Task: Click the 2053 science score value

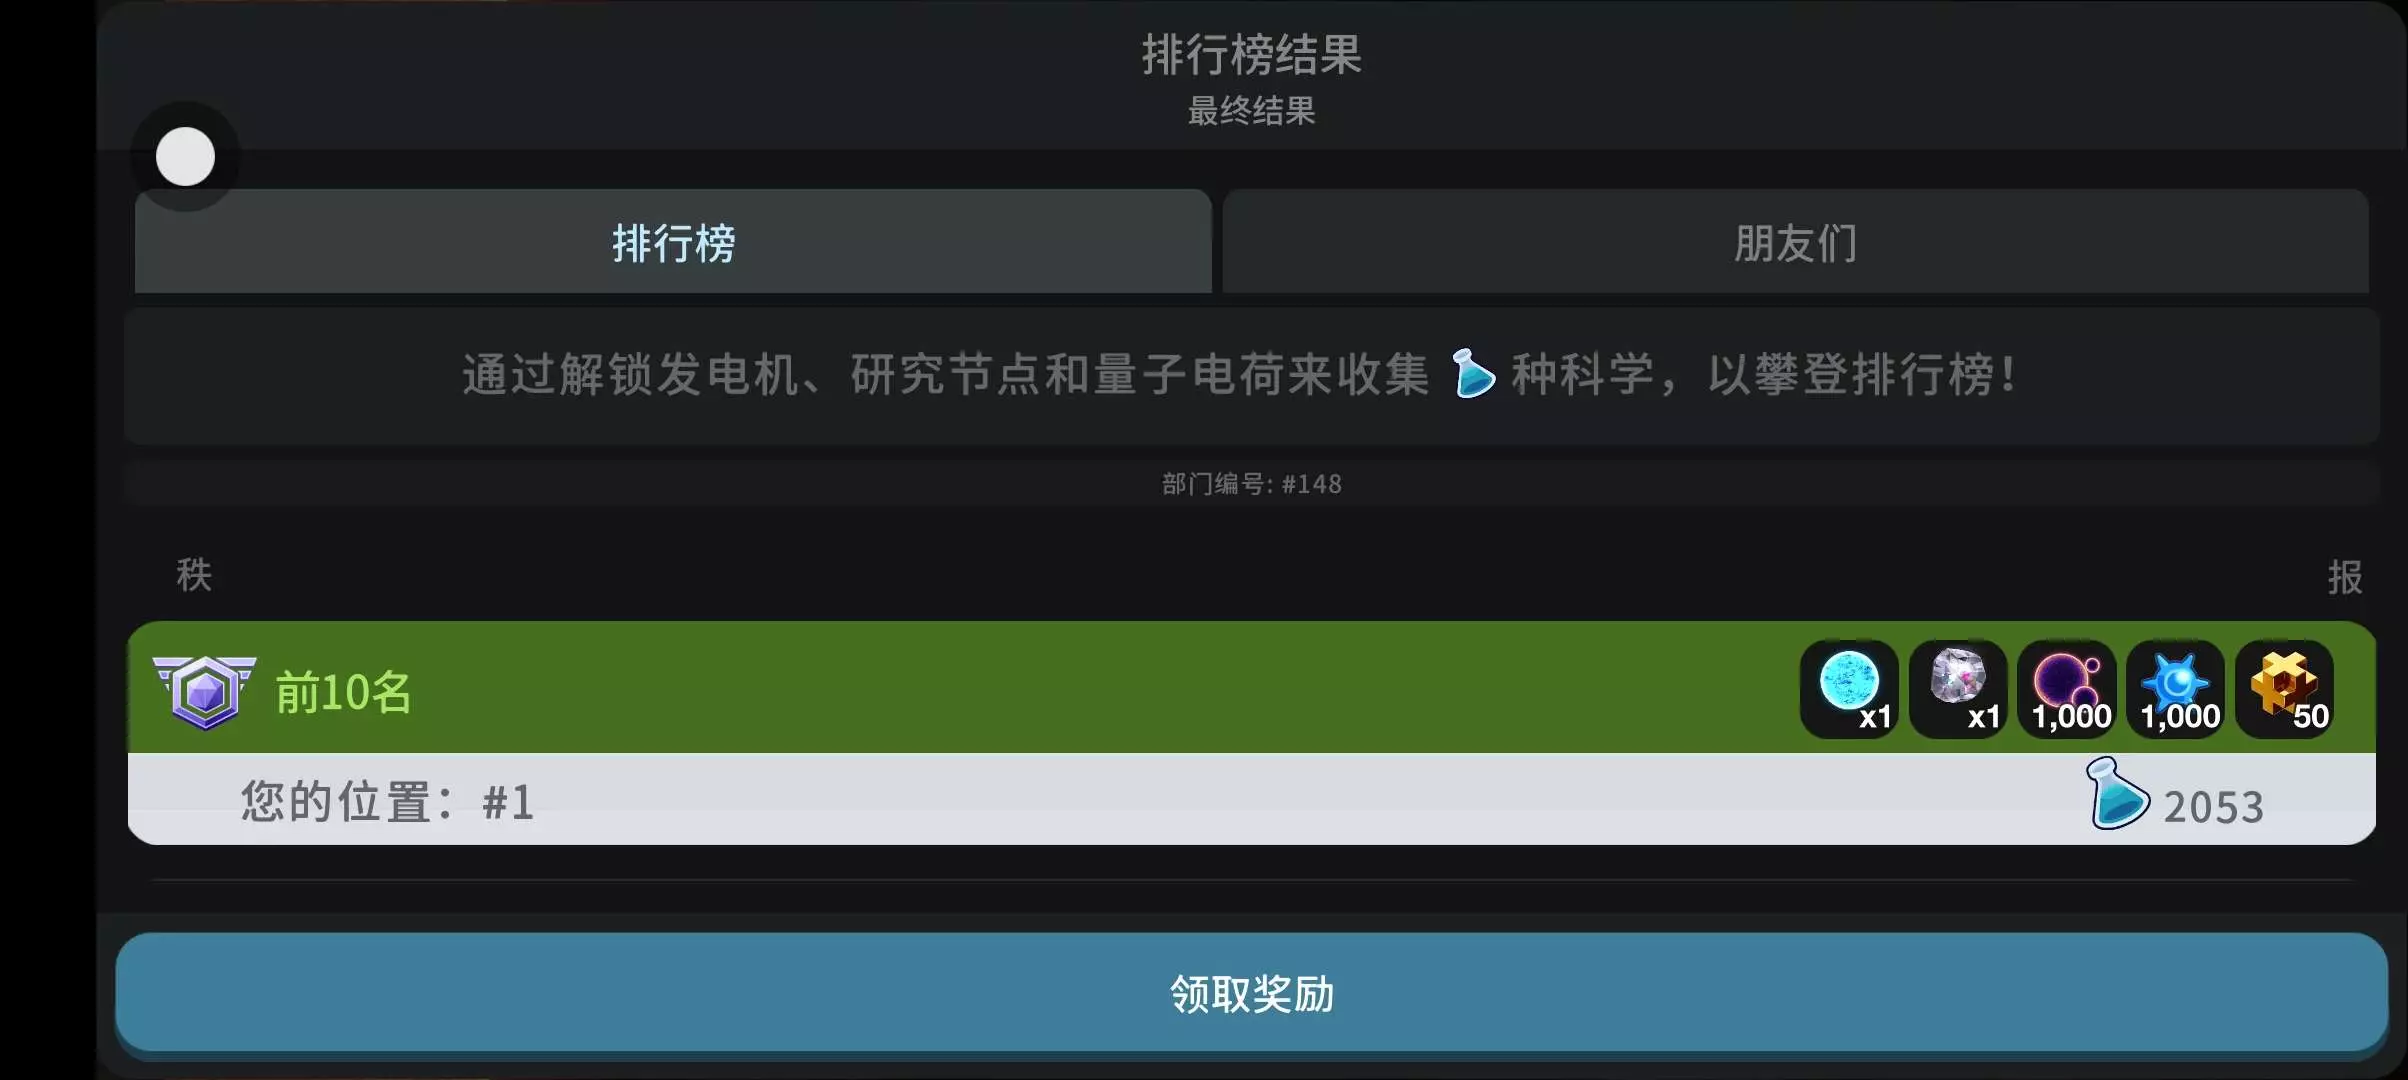Action: pos(2213,807)
